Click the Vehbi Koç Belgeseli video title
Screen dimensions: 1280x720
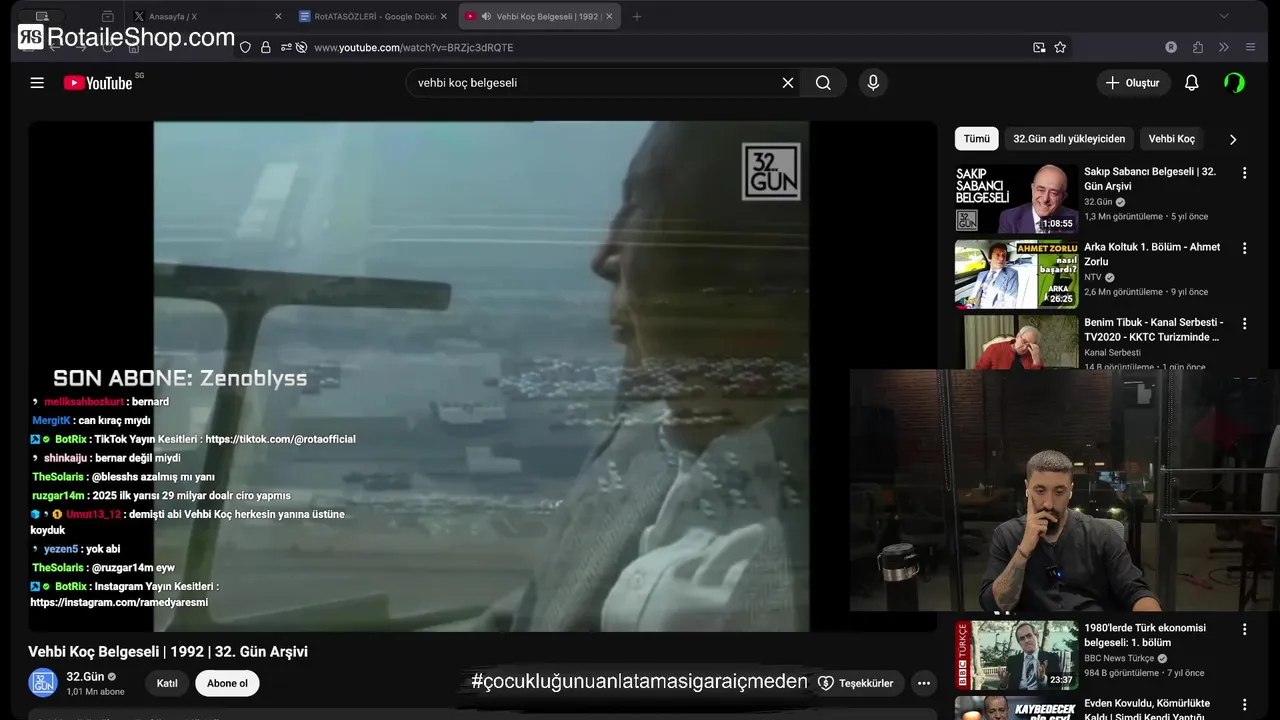168,652
